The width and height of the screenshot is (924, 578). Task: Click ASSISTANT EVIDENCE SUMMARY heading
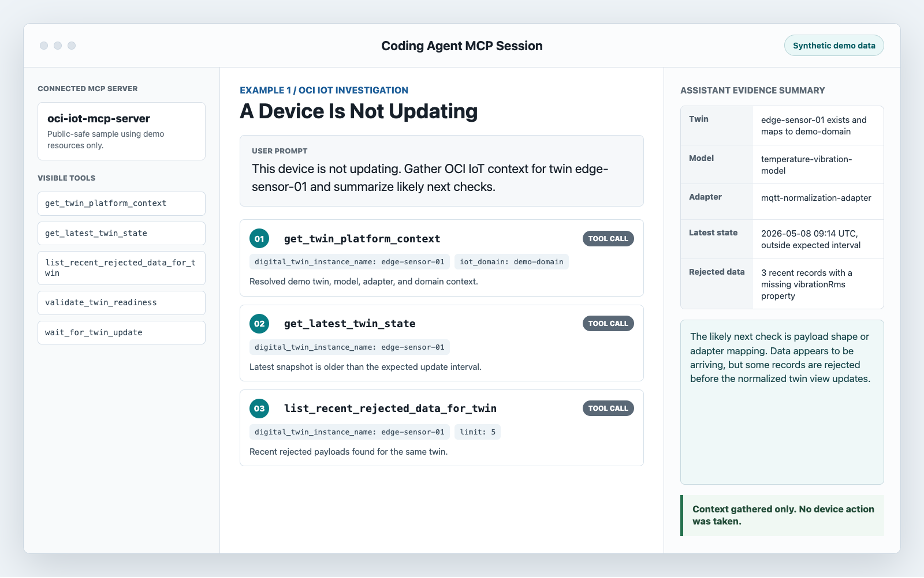pos(753,90)
